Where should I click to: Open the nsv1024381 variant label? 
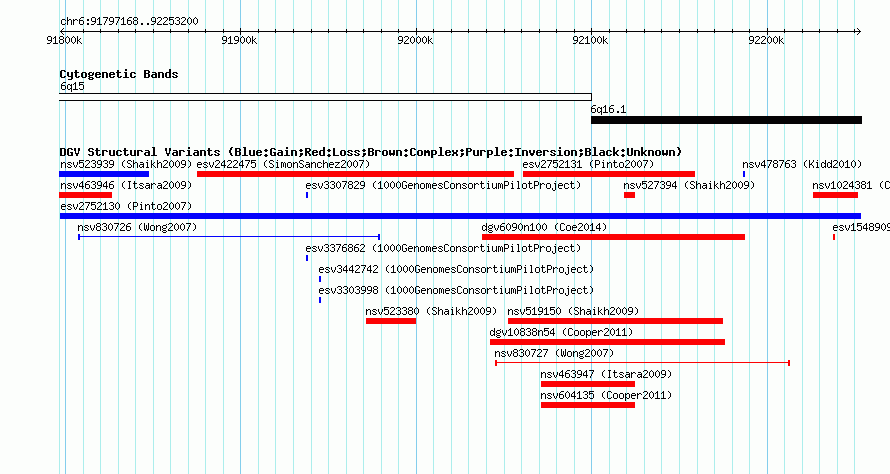click(x=851, y=185)
